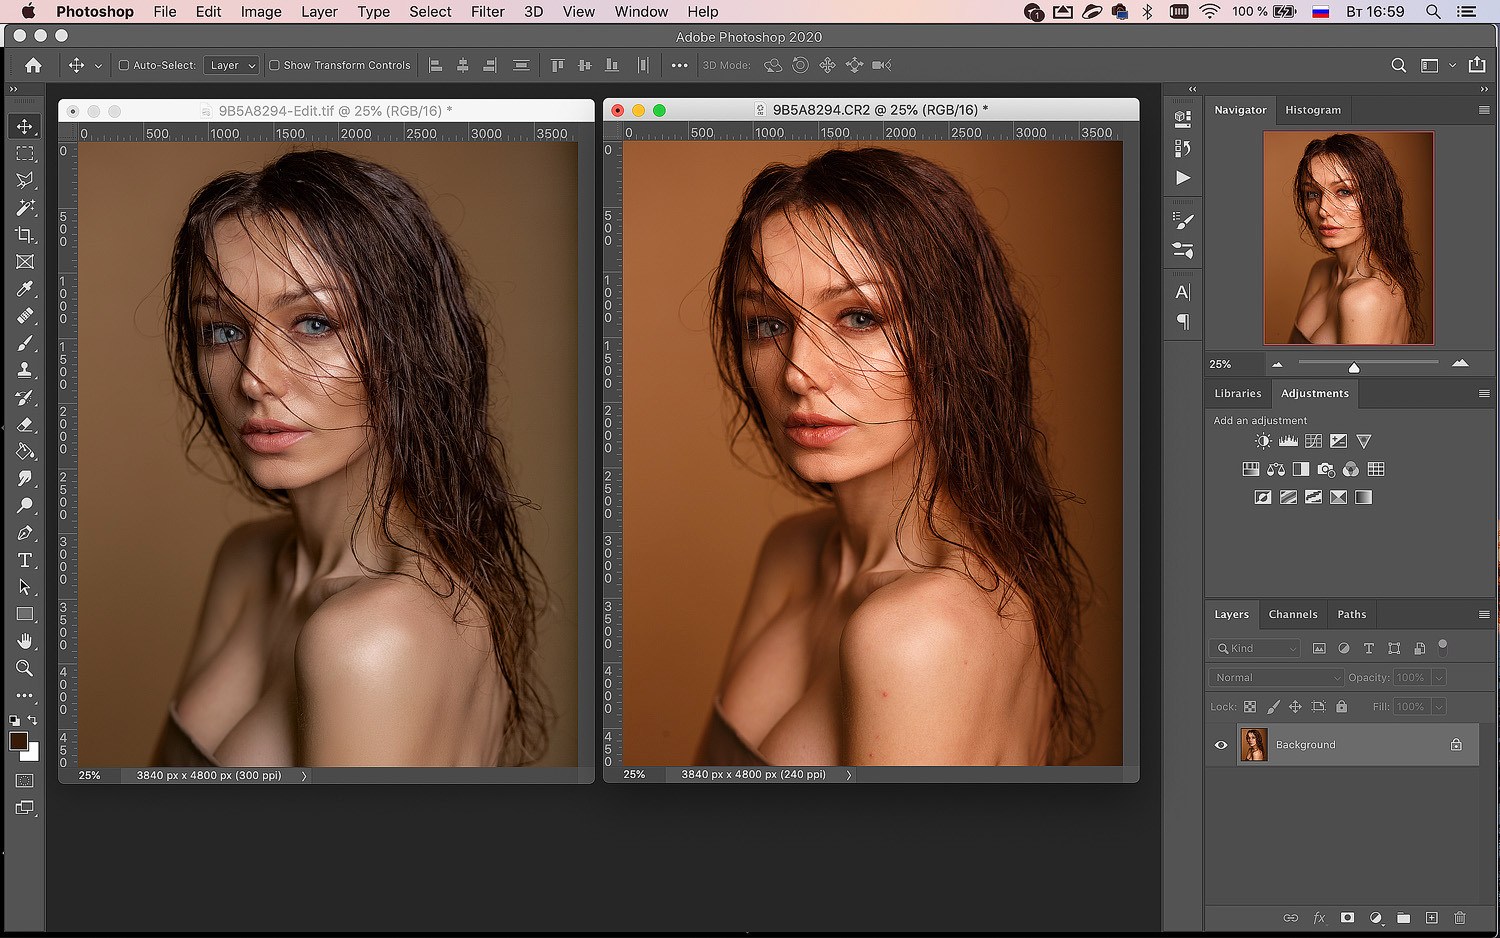Select the Rectangle shape tool

click(25, 614)
